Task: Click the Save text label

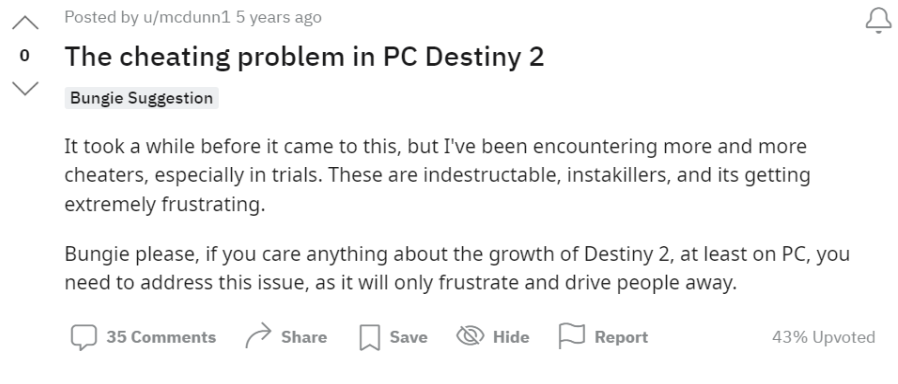Action: point(408,337)
